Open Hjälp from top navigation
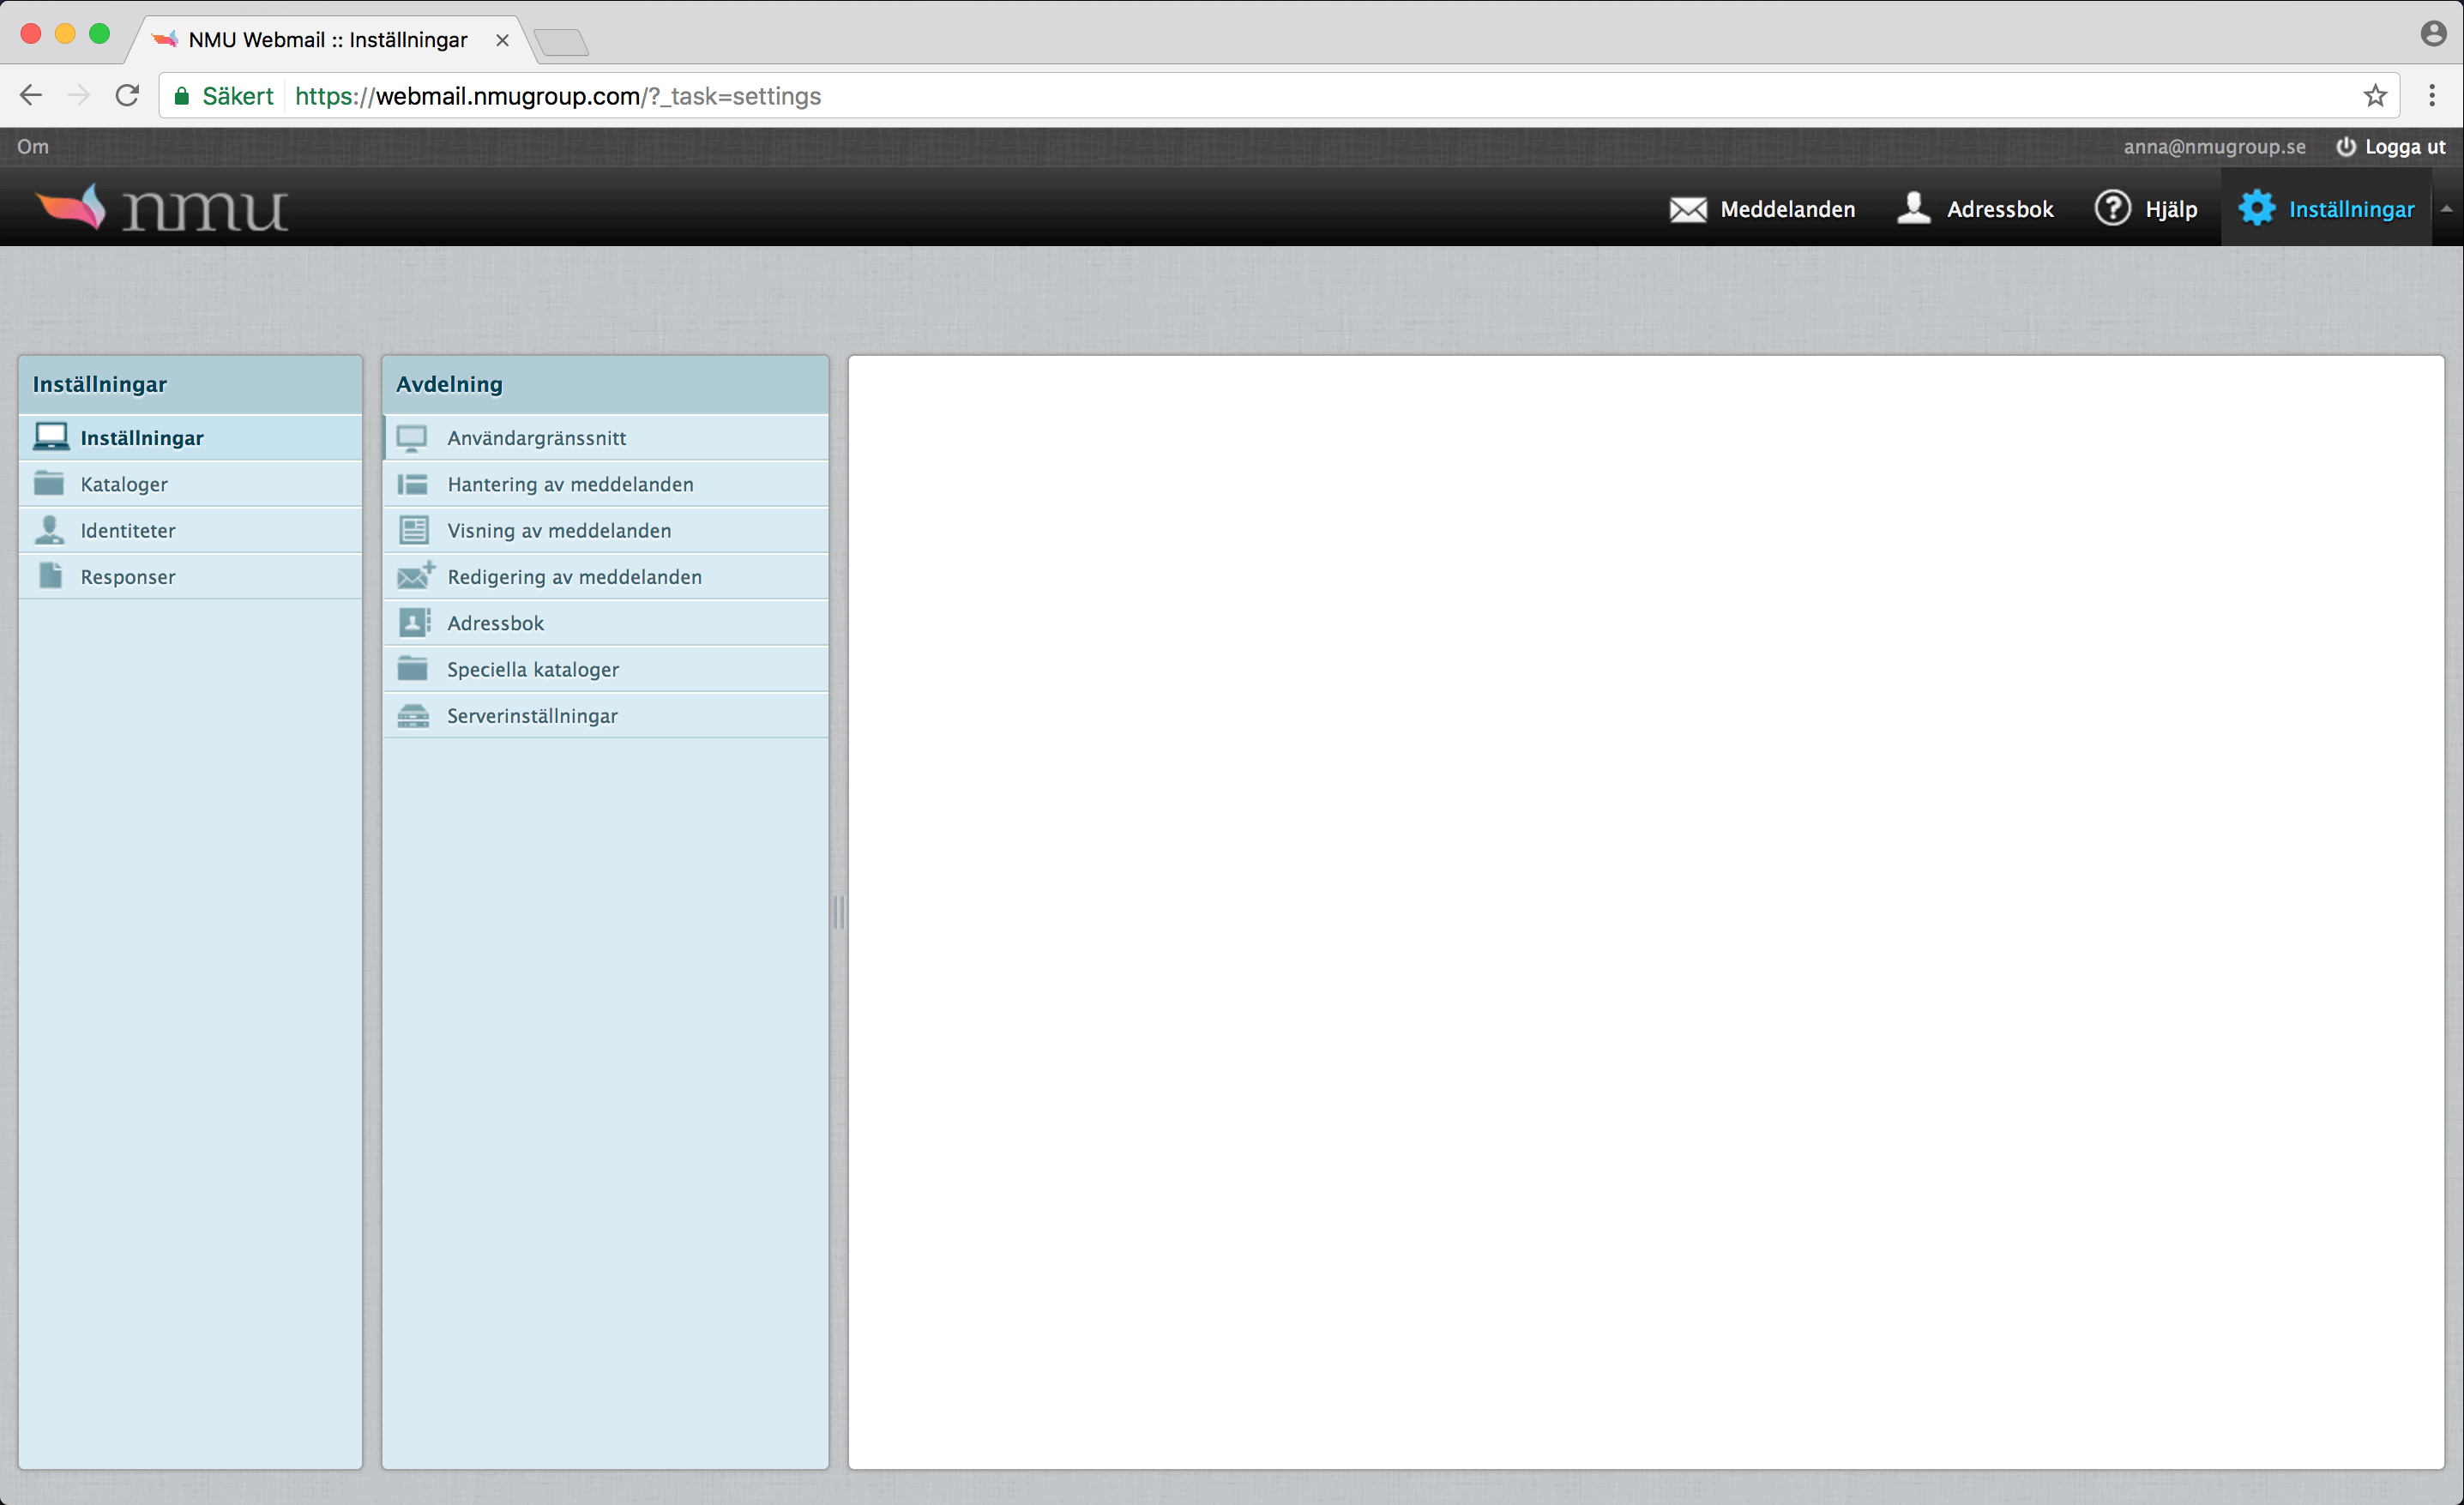Screen dimensions: 2464x1505 click(2146, 208)
